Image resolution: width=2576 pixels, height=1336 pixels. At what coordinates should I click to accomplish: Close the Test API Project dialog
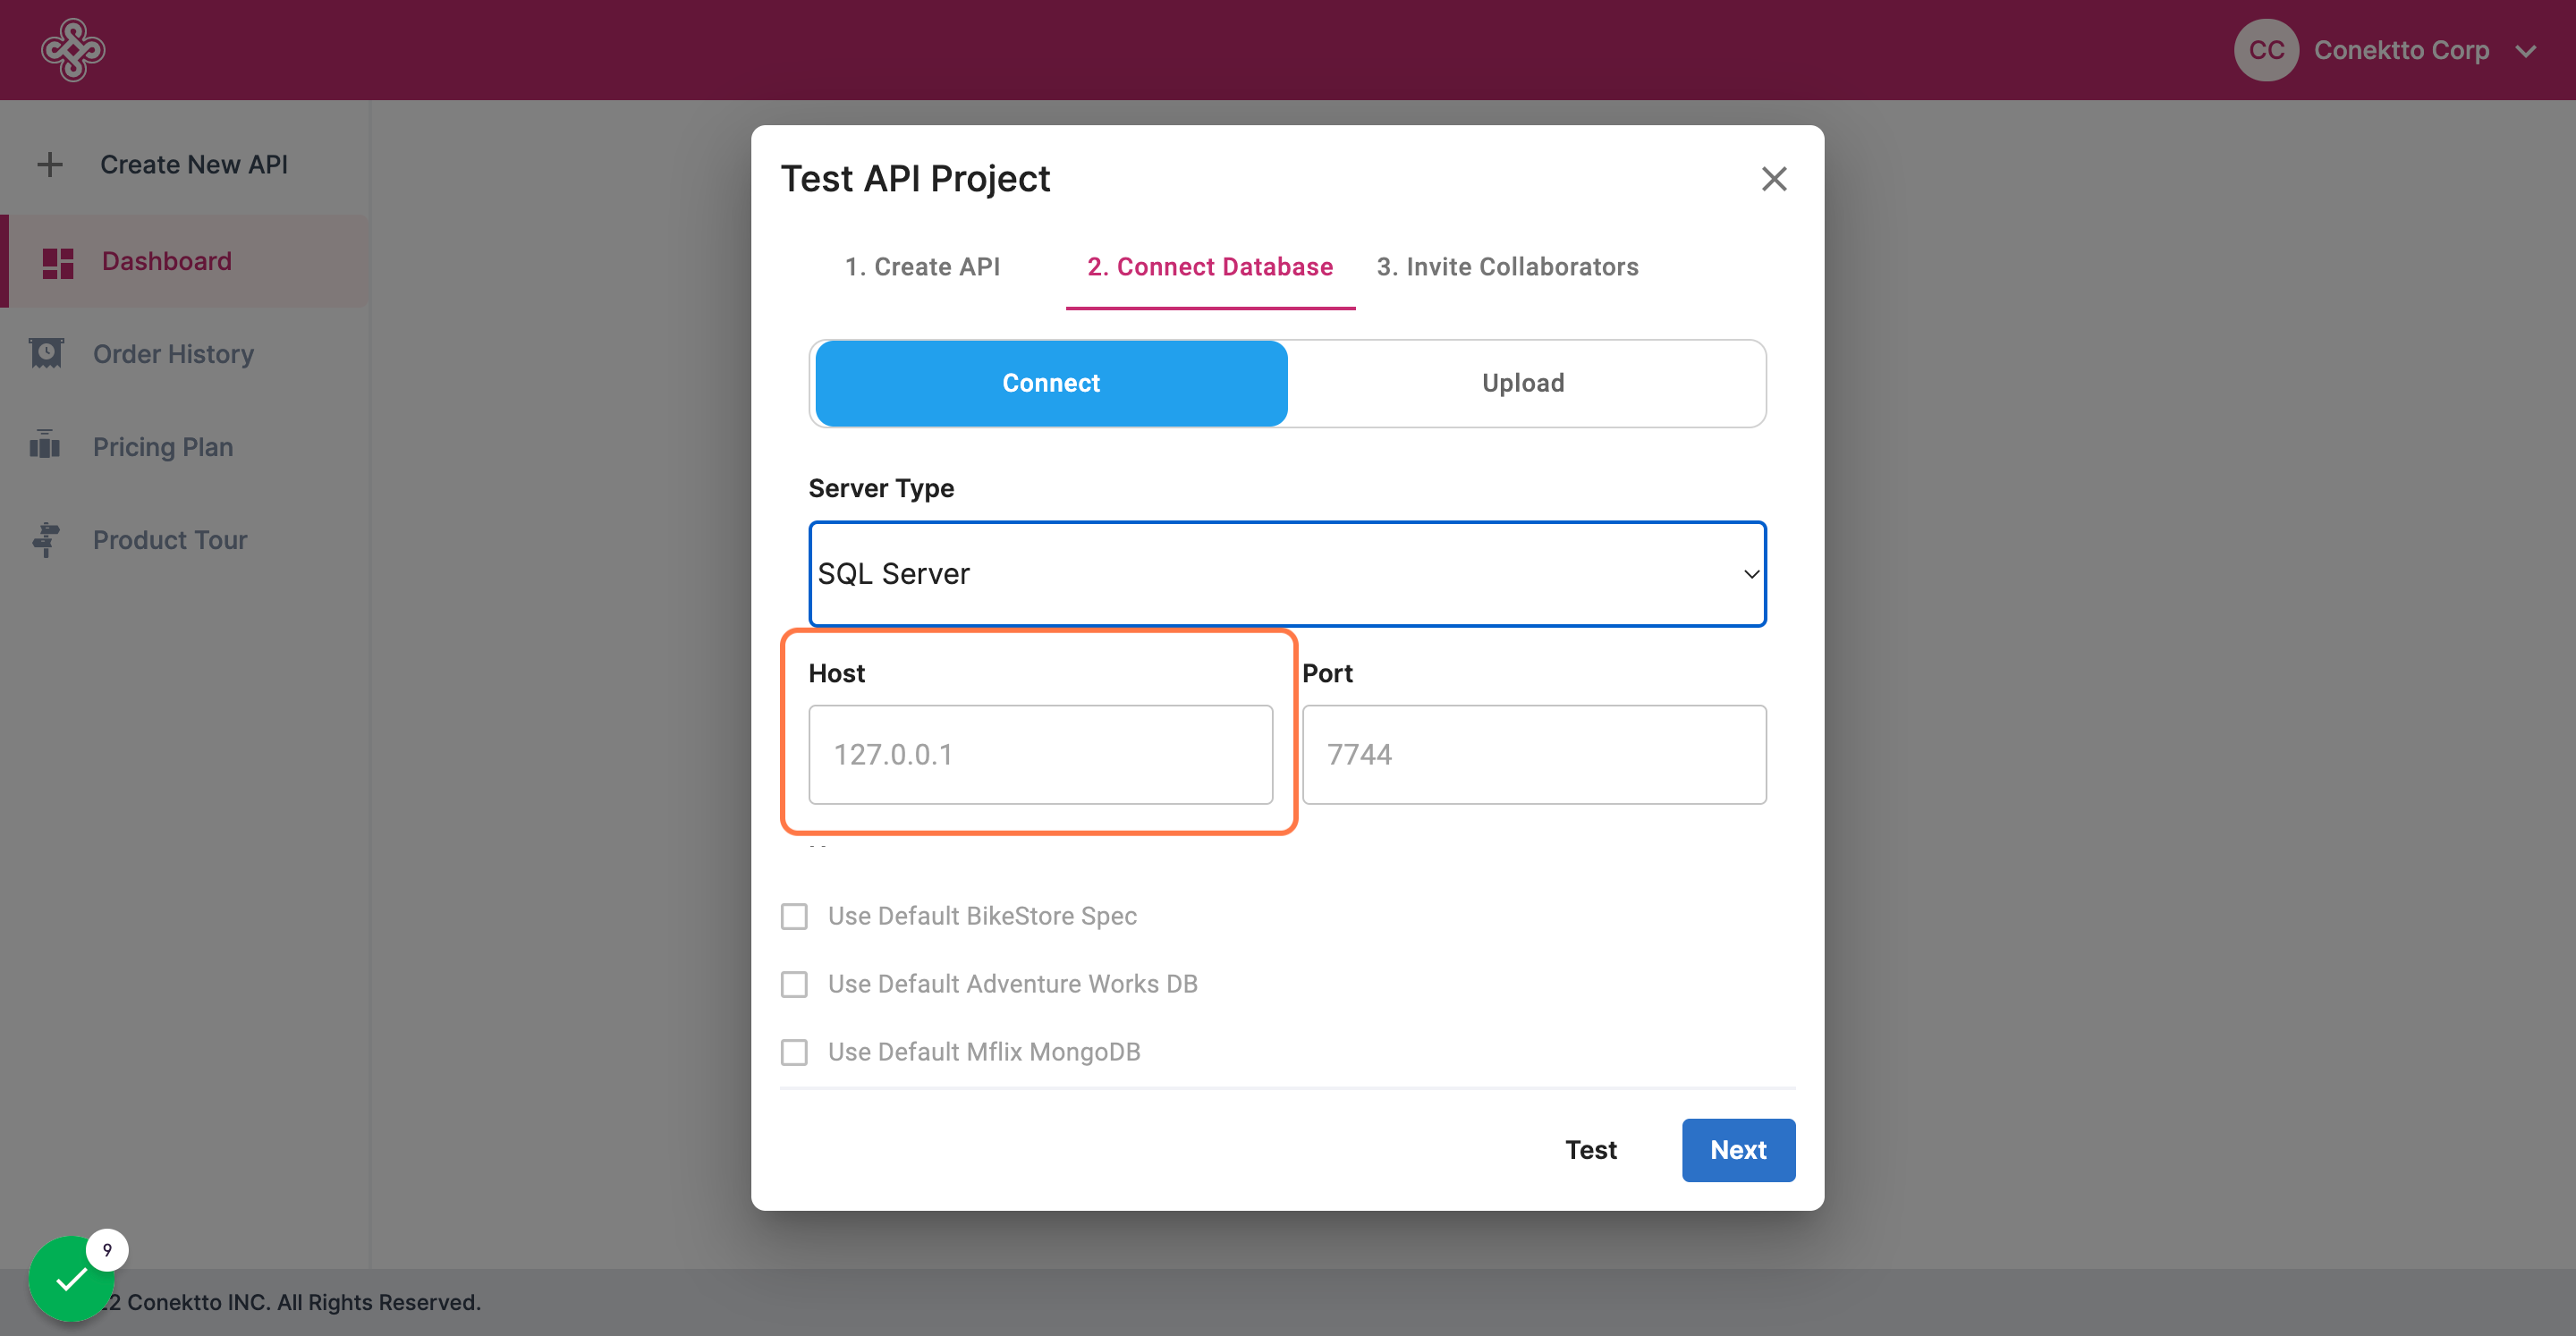(1773, 179)
